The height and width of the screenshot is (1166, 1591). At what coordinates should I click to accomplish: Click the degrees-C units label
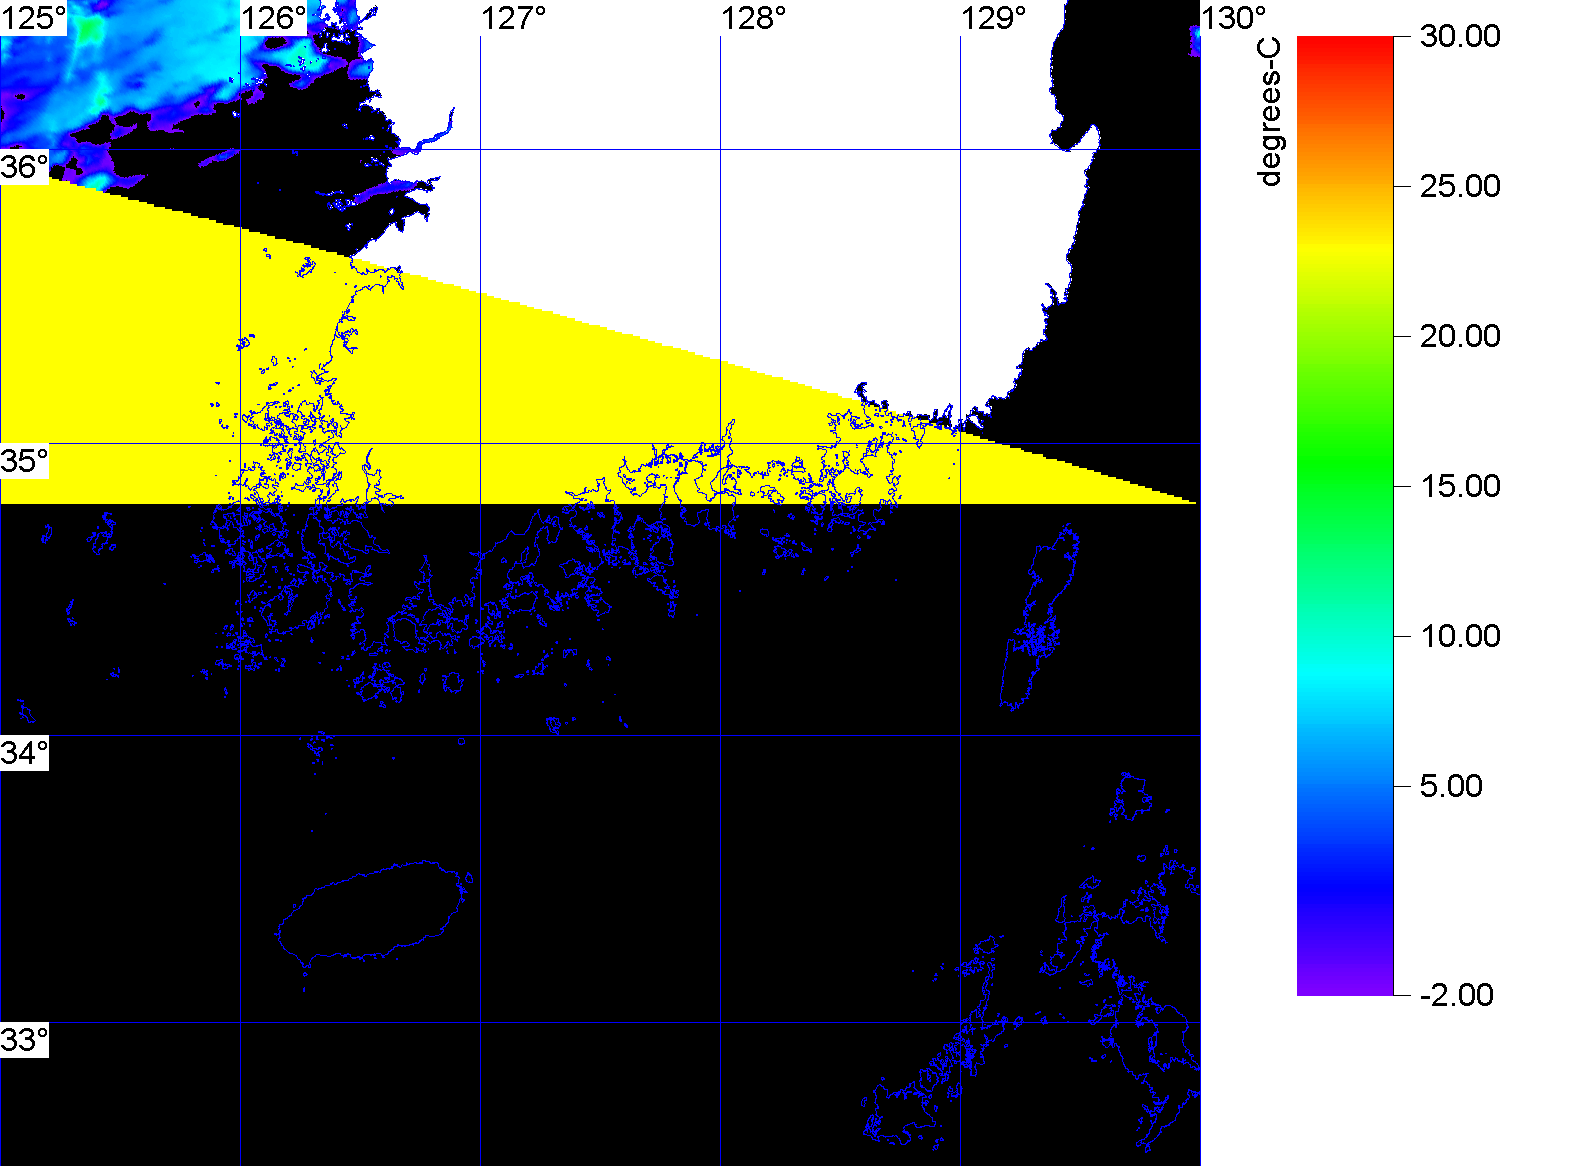pos(1270,112)
